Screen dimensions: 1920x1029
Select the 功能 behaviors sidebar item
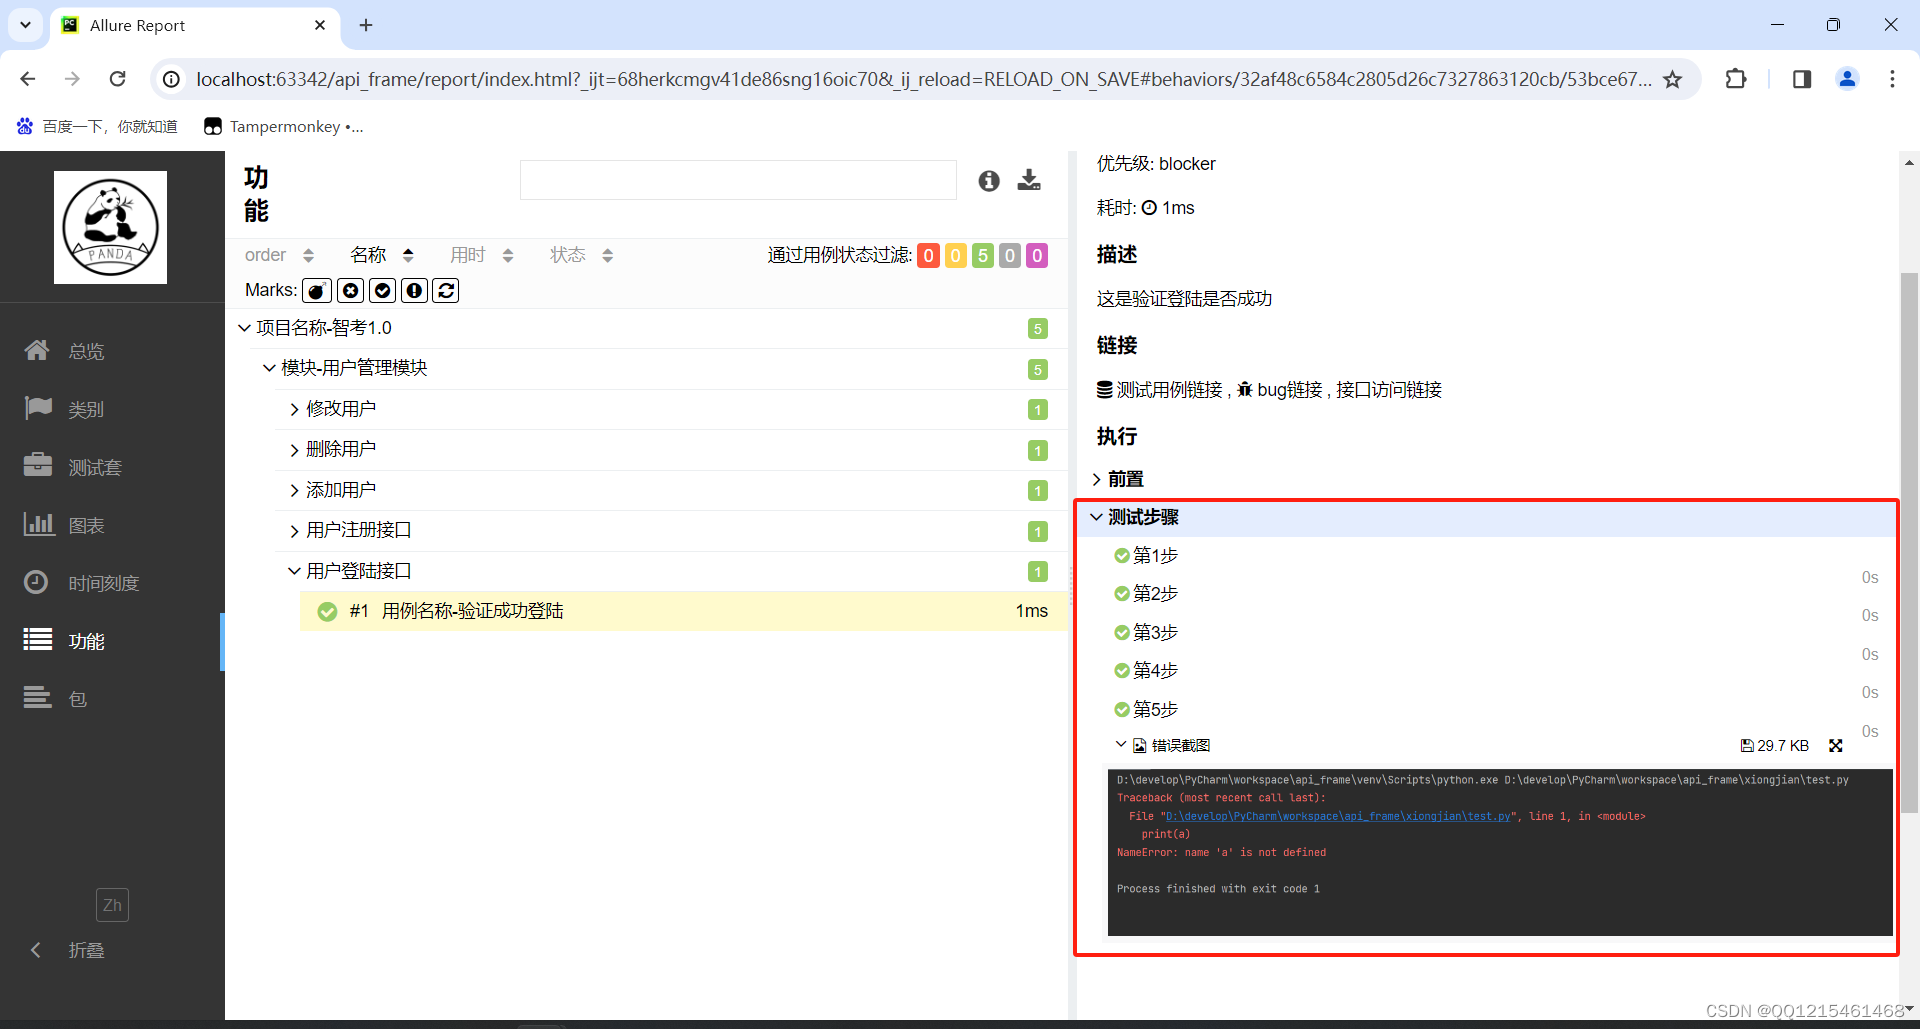[110, 641]
